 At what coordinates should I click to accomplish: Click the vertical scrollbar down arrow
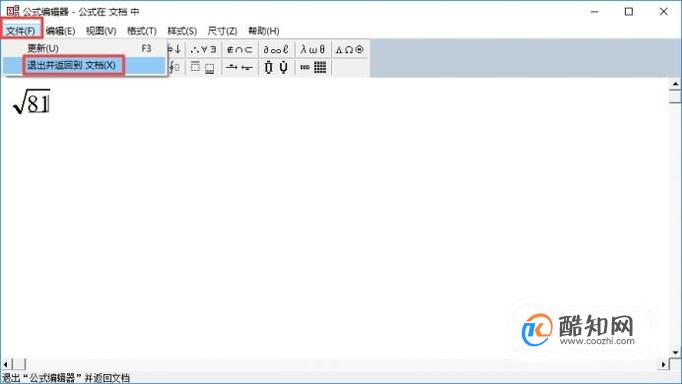(x=675, y=352)
